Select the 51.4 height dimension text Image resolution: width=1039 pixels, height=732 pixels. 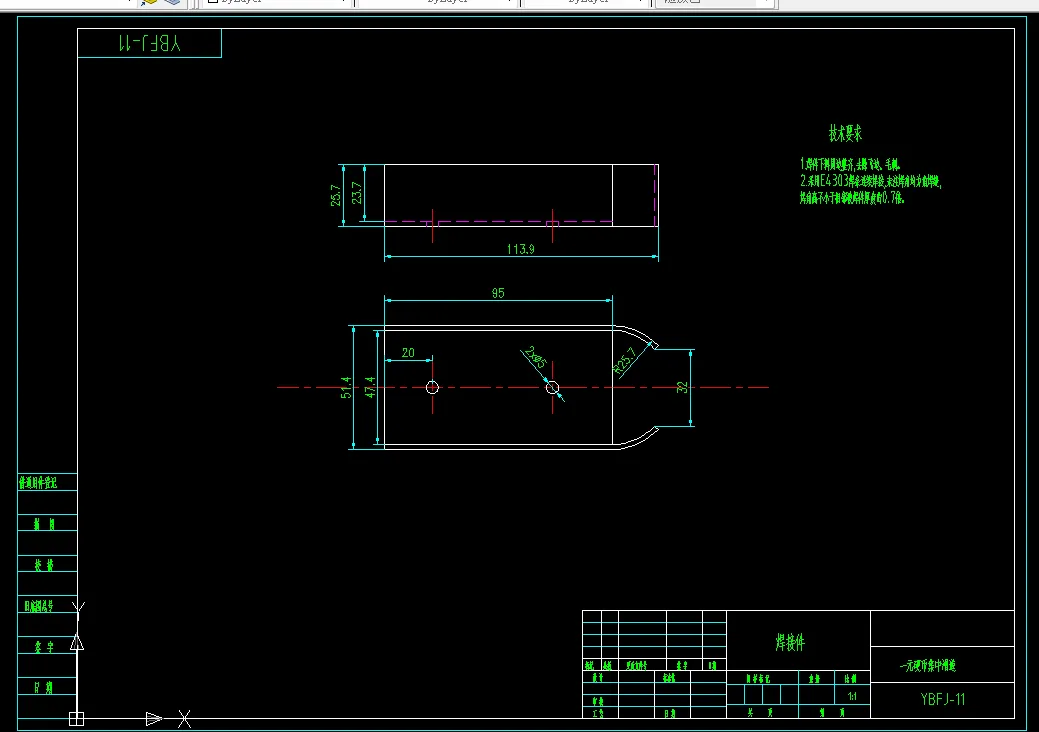click(x=346, y=388)
